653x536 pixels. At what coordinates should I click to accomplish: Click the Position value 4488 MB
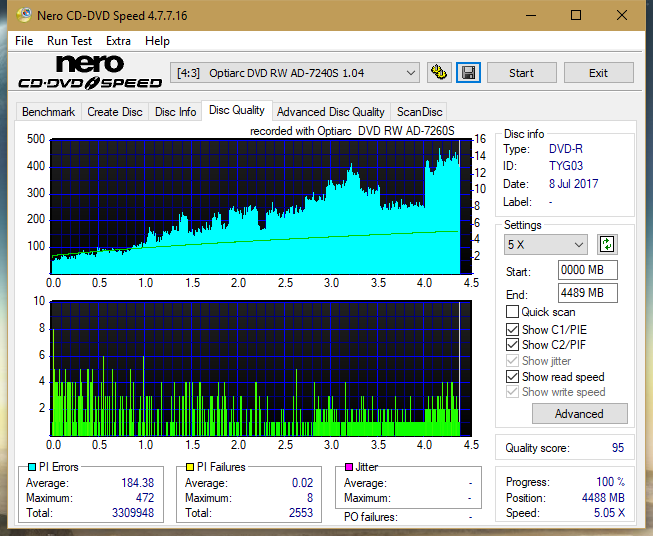(x=603, y=498)
